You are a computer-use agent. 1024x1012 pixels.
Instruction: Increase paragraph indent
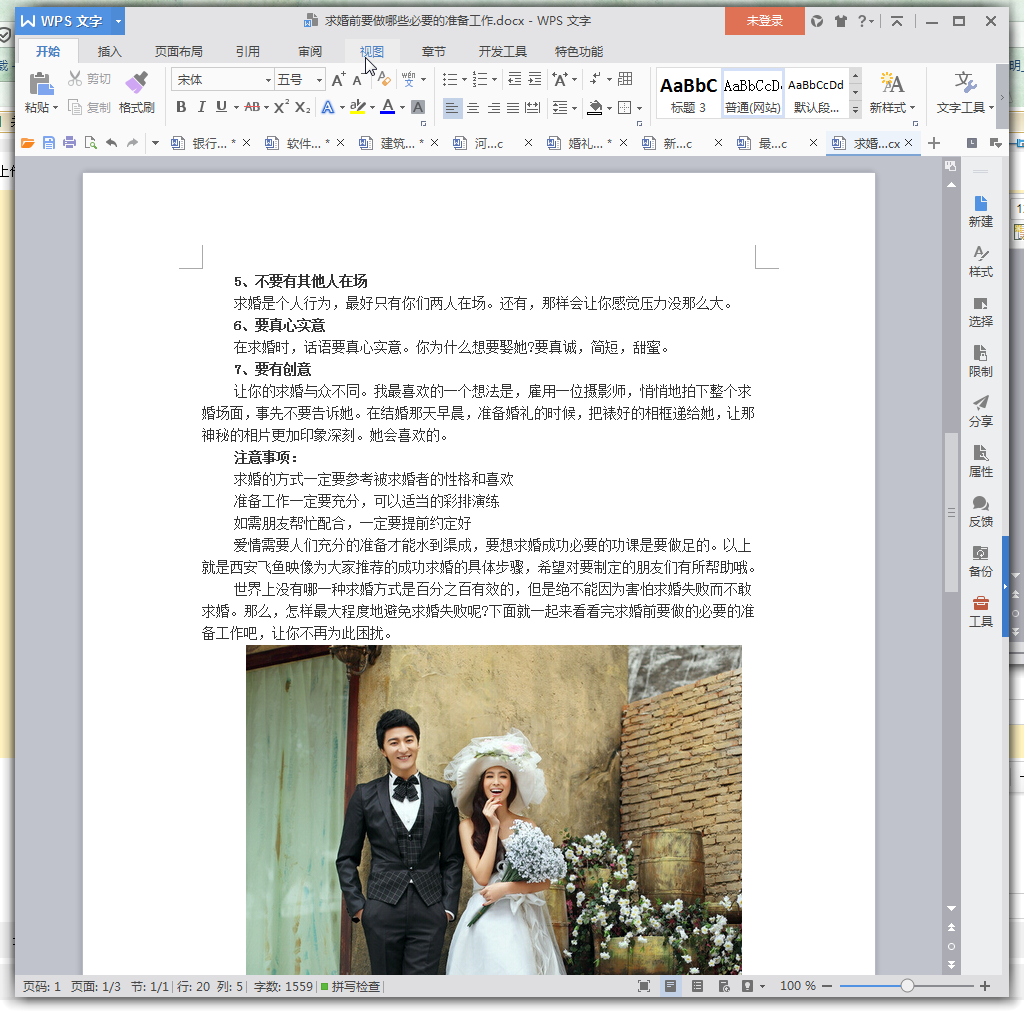[x=535, y=79]
